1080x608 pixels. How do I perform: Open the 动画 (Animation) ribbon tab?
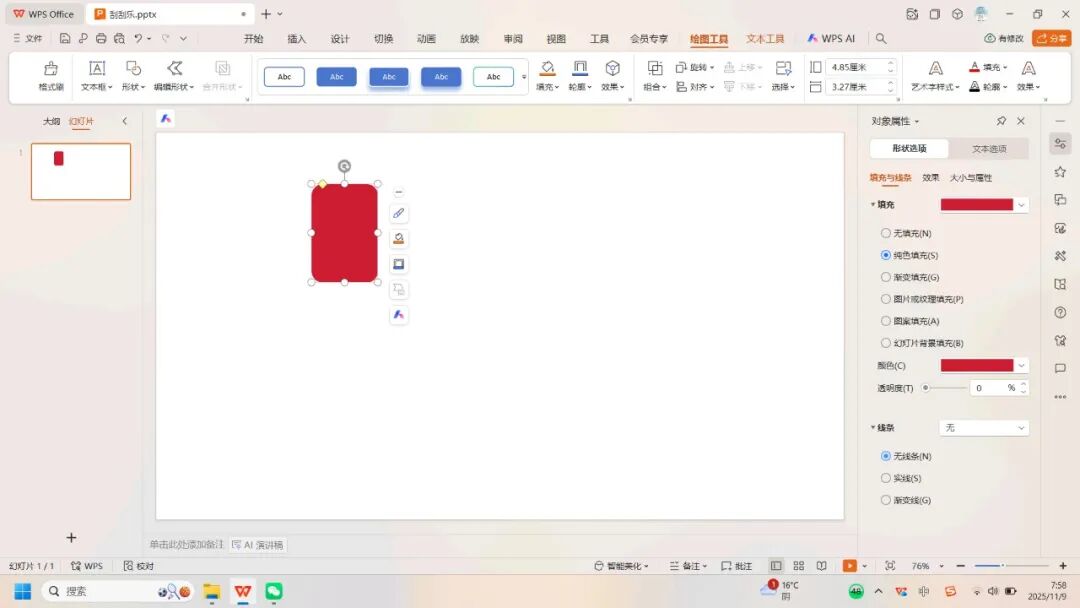pos(426,38)
